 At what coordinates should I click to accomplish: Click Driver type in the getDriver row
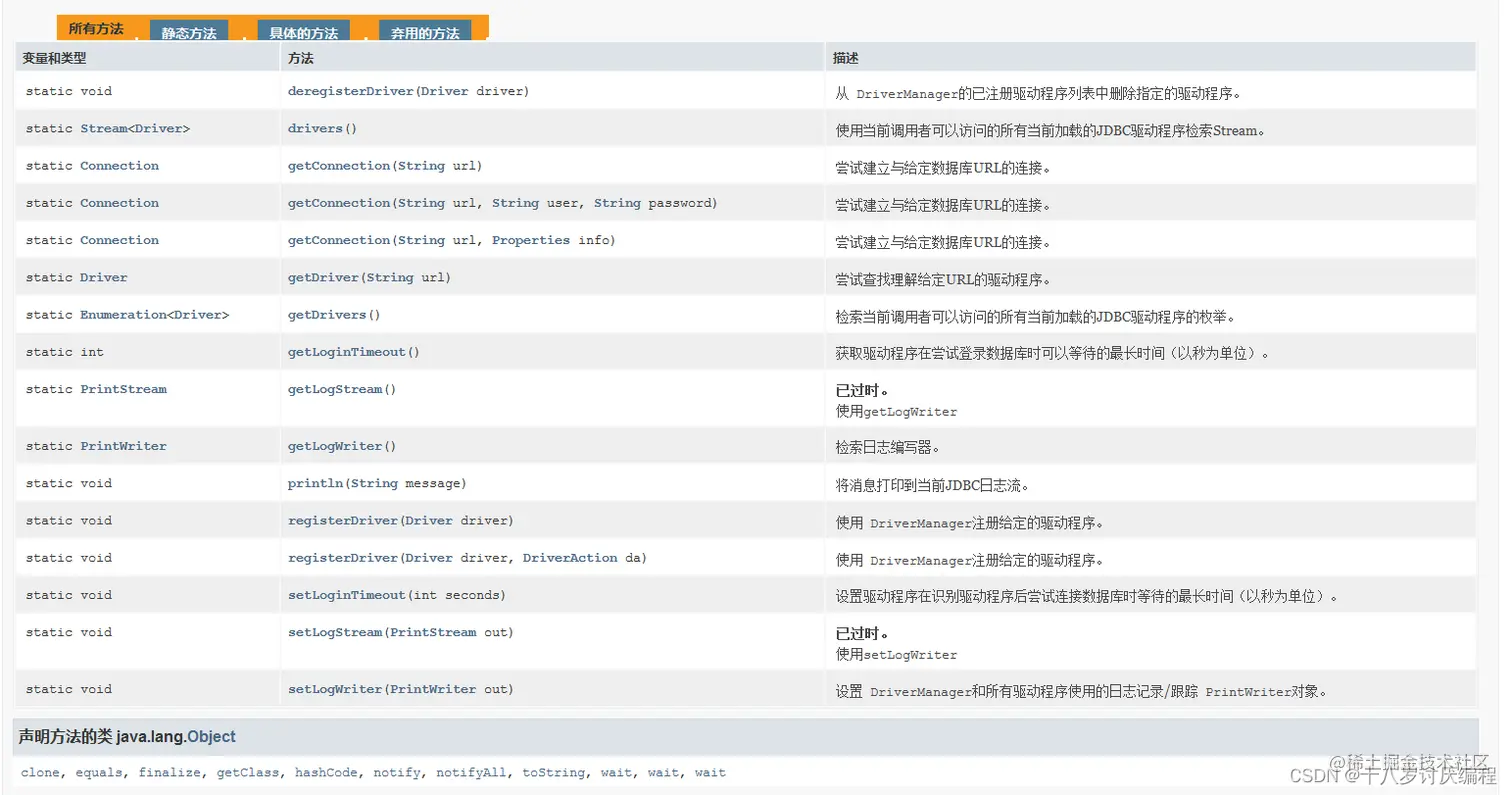[104, 277]
